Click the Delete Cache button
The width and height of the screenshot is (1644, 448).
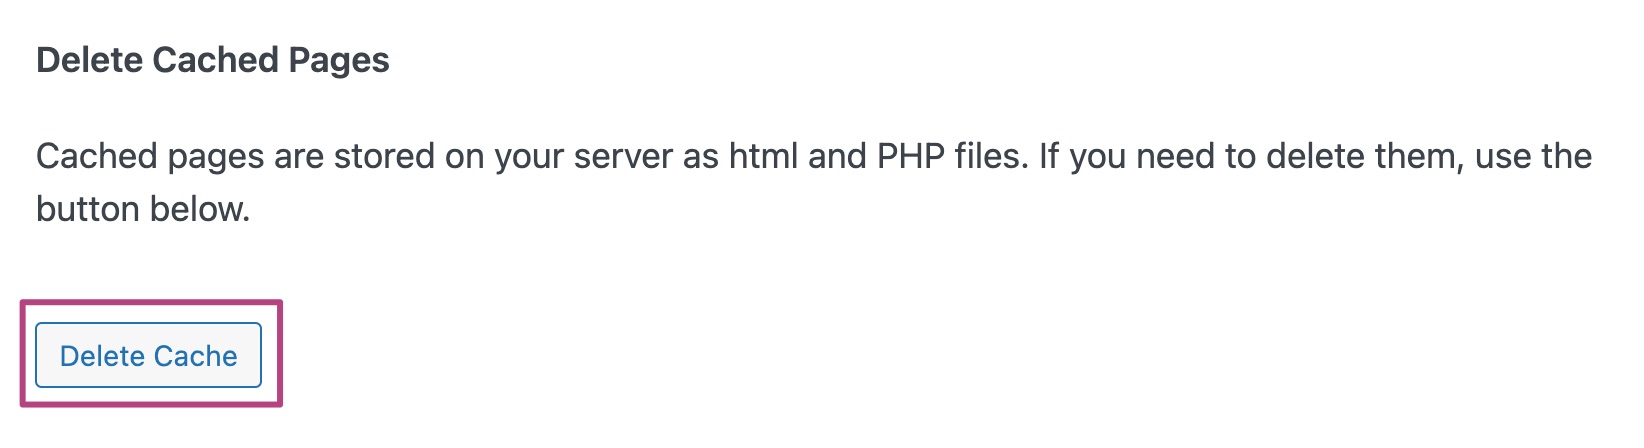click(x=148, y=355)
